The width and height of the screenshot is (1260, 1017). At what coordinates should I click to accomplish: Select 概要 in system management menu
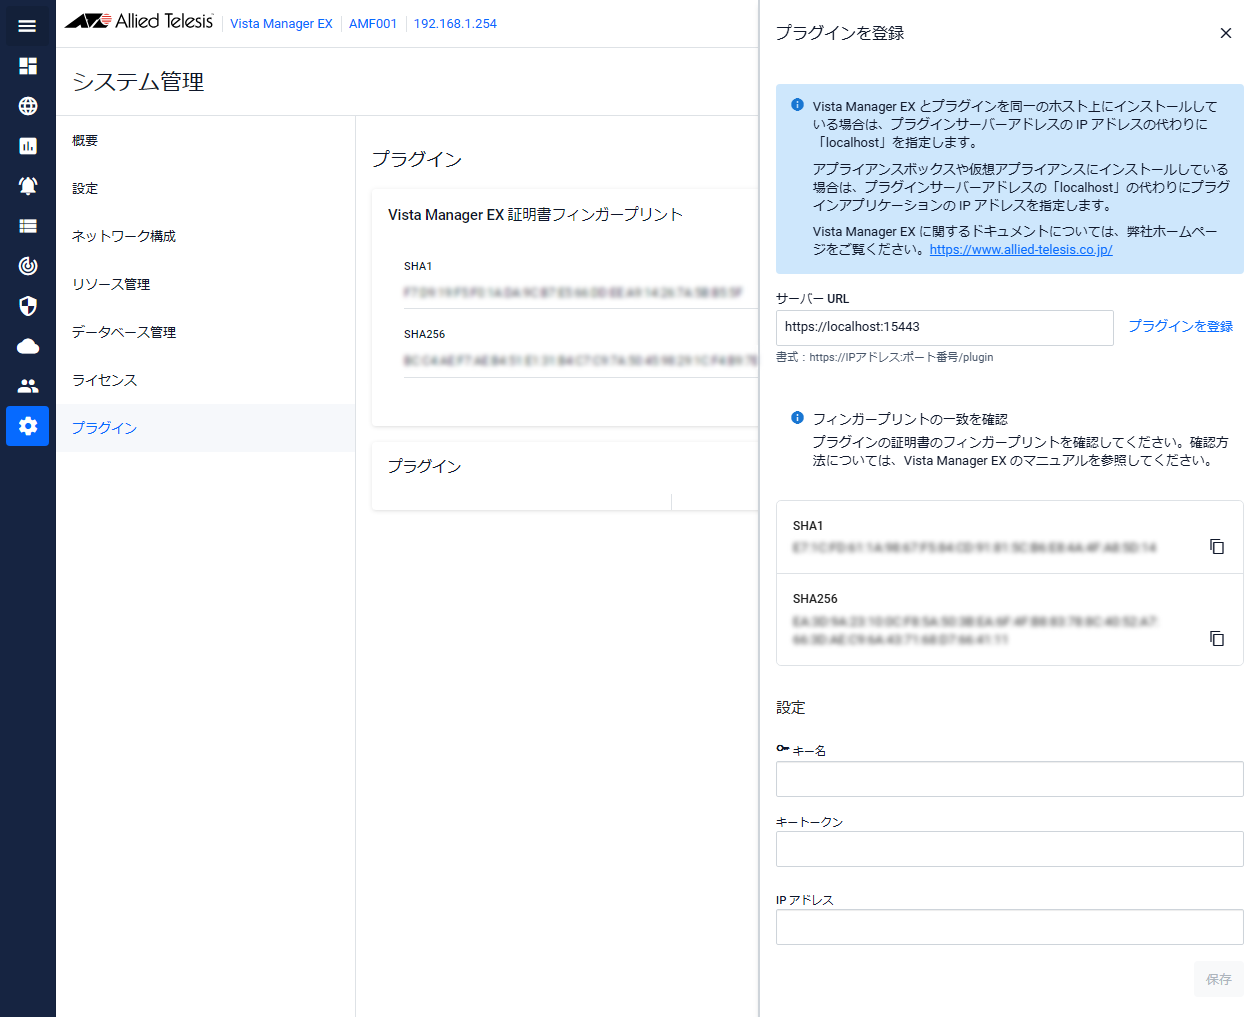[x=205, y=141]
